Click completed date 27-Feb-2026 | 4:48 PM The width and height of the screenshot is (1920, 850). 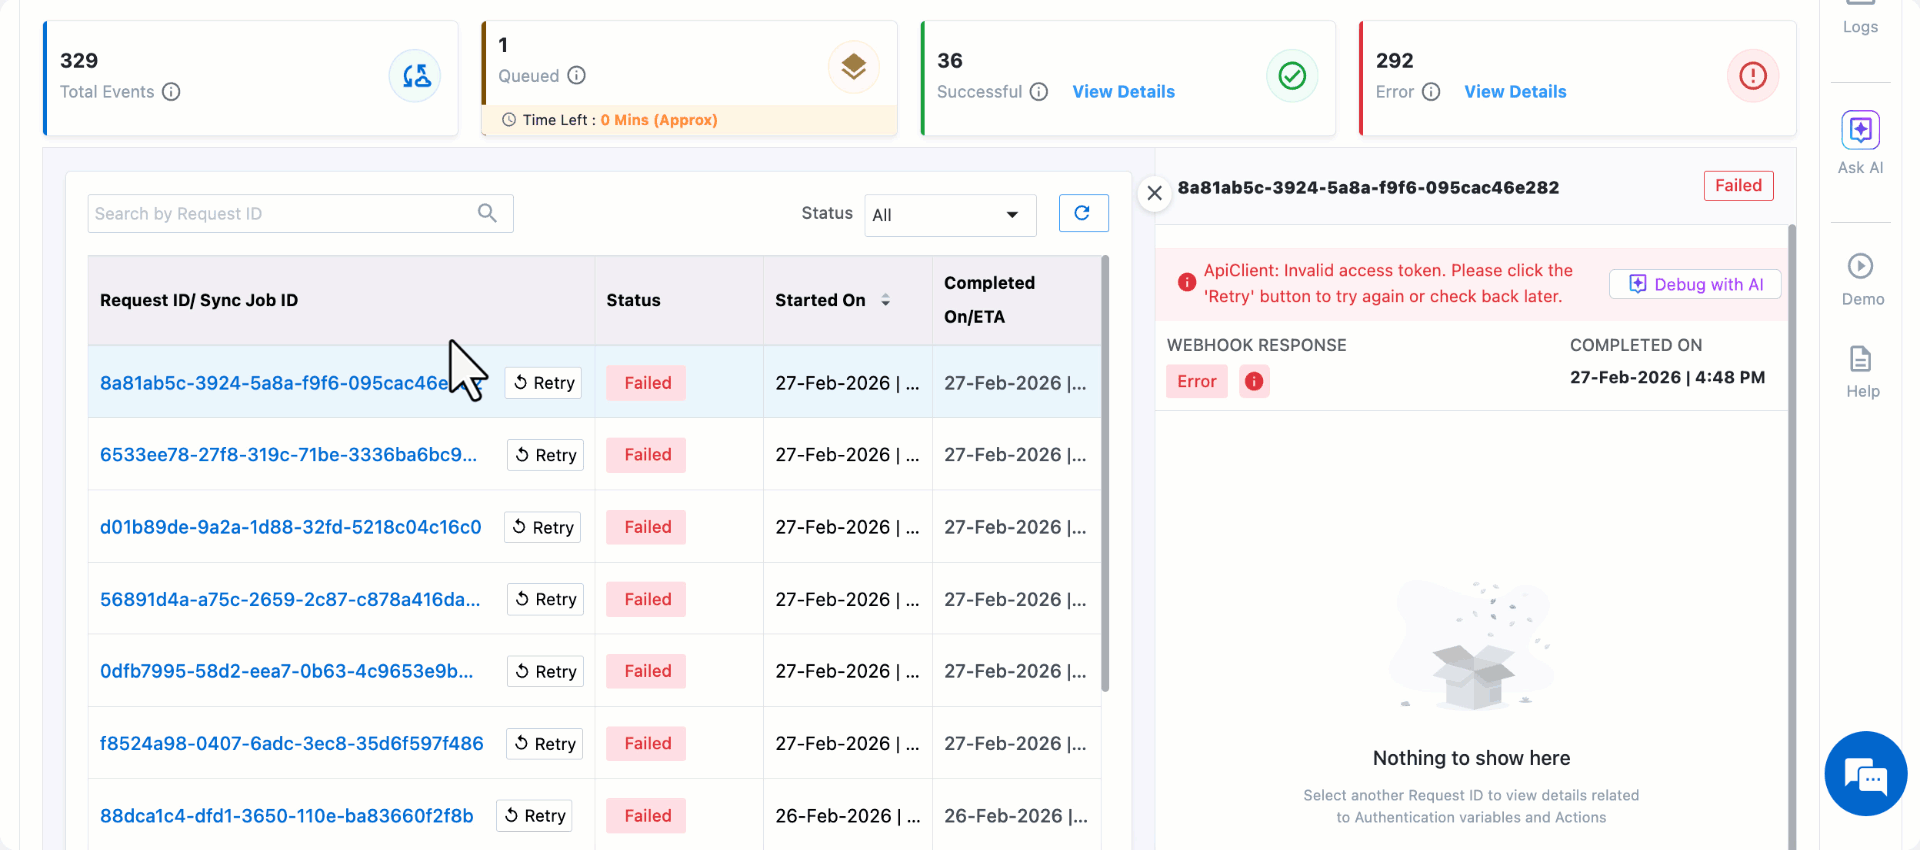tap(1667, 377)
